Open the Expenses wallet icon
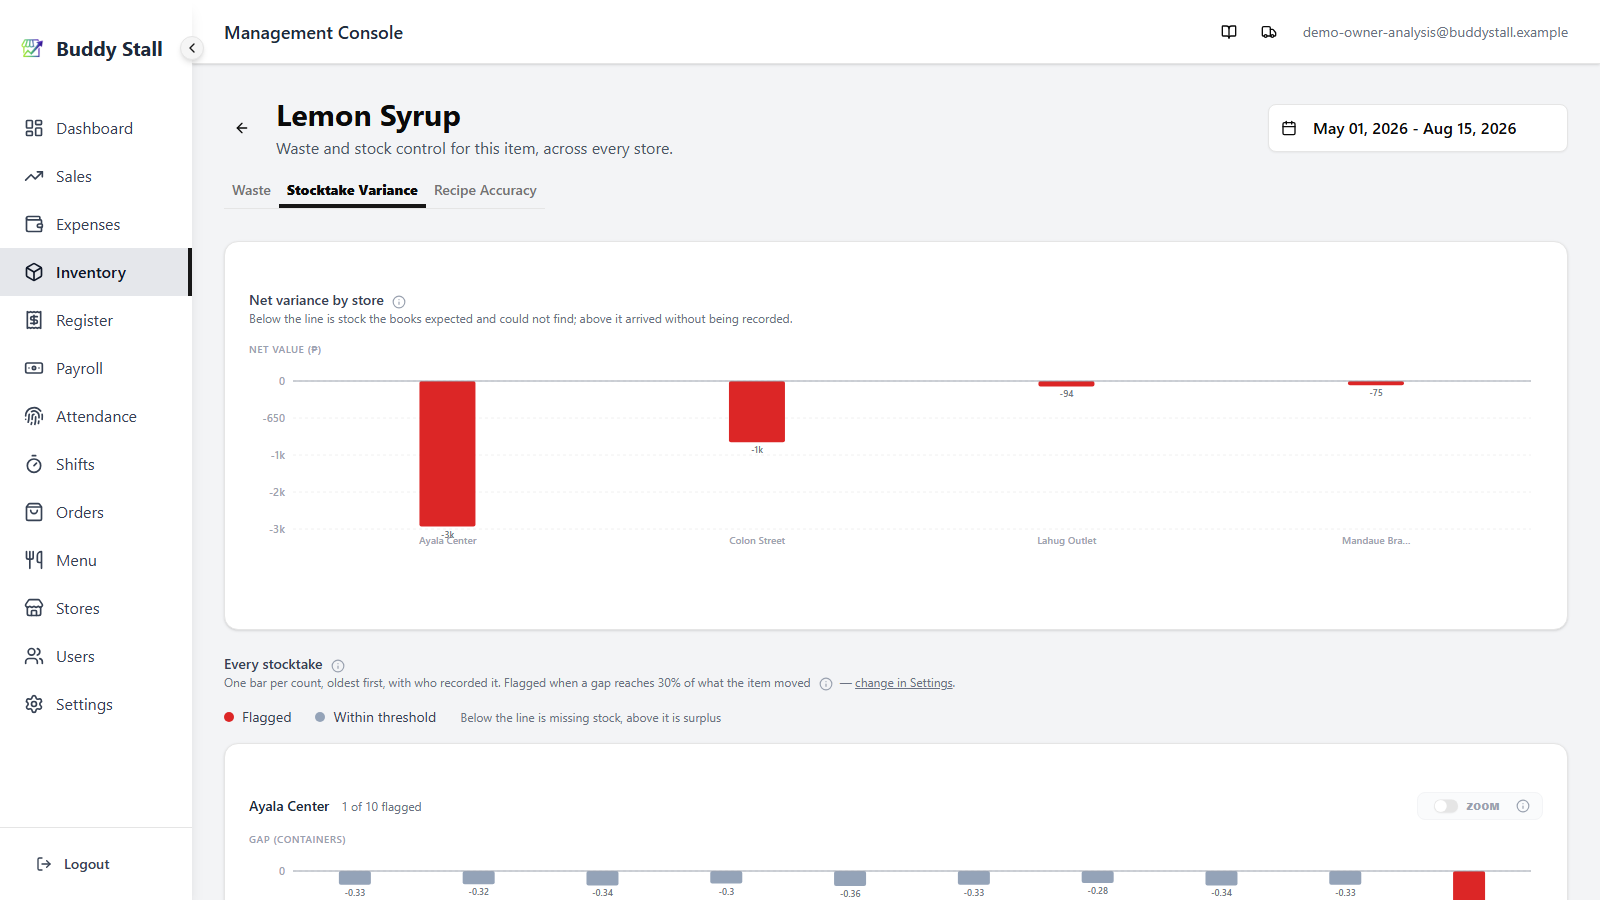This screenshot has width=1600, height=900. click(34, 224)
